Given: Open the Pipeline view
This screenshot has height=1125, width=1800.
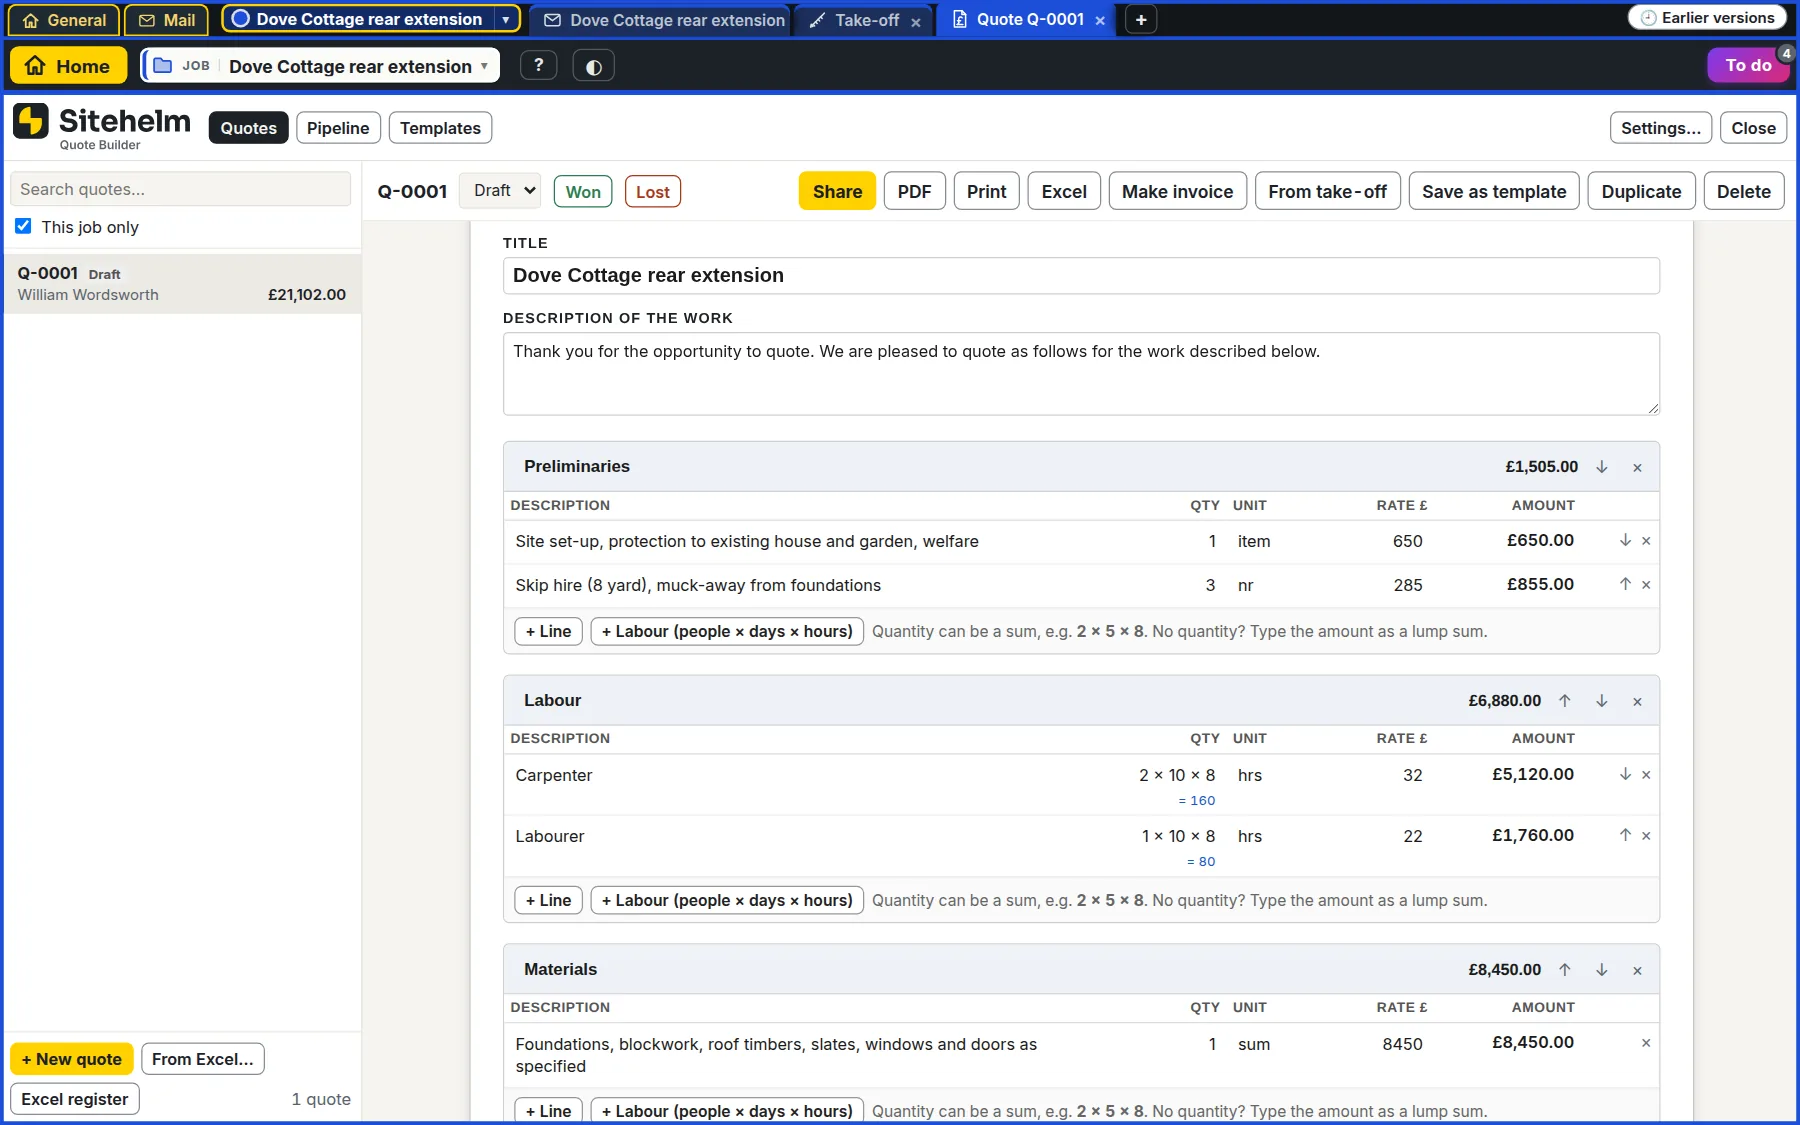Looking at the screenshot, I should coord(338,128).
